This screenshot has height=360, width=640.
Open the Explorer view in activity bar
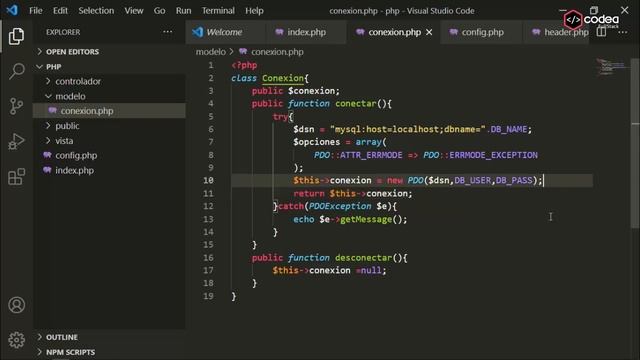[x=16, y=36]
